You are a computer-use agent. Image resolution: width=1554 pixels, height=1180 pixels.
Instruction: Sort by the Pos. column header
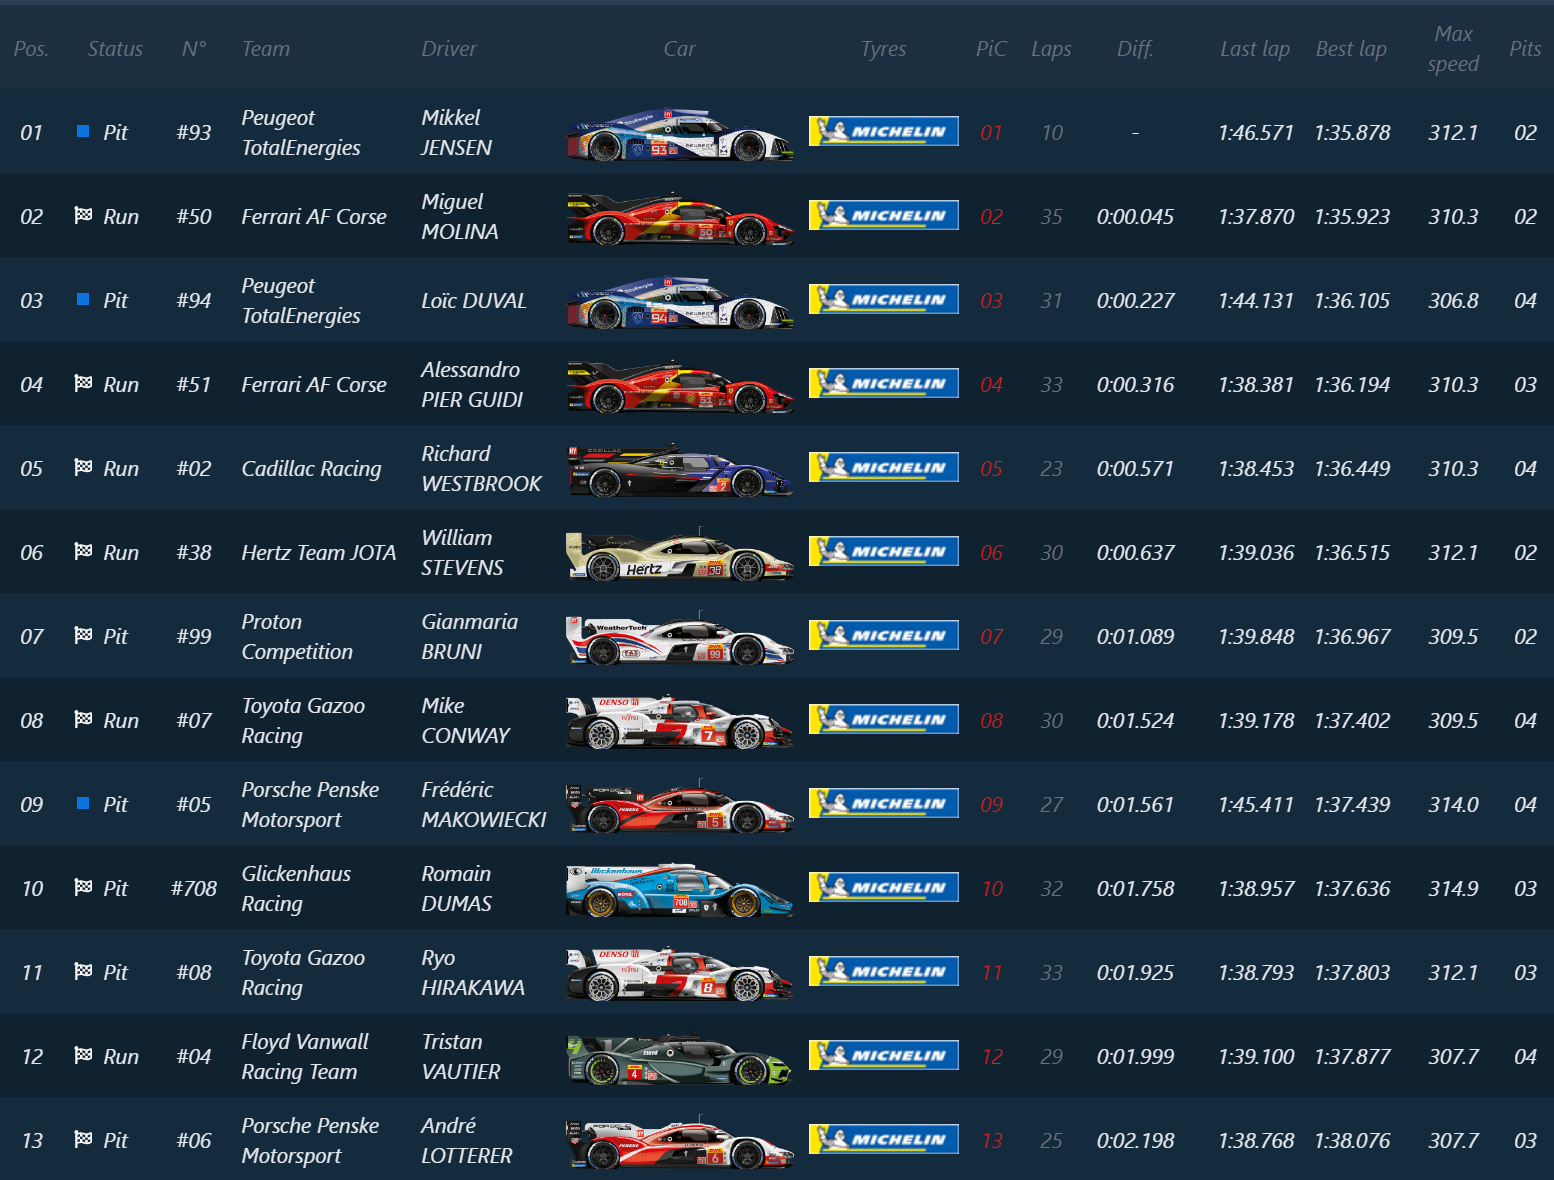[x=31, y=49]
